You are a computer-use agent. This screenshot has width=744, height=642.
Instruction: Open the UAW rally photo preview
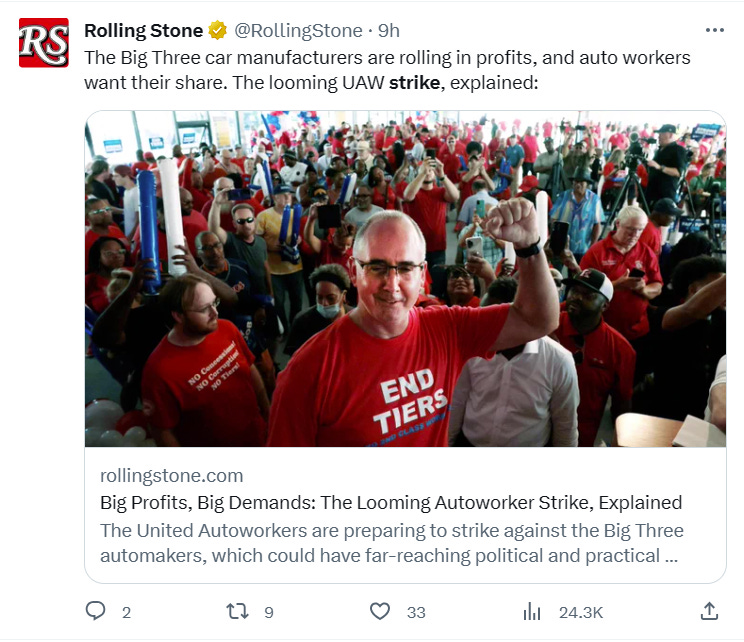pos(405,279)
